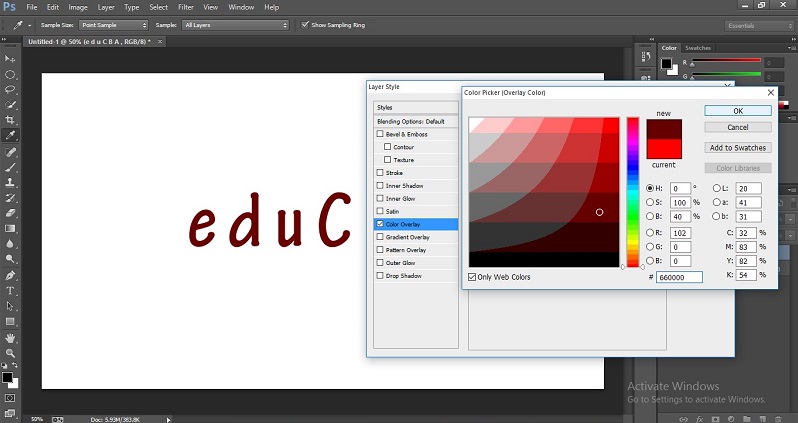Screen dimensions: 798x423
Task: Enable Inner Shadow checkbox
Action: point(380,185)
